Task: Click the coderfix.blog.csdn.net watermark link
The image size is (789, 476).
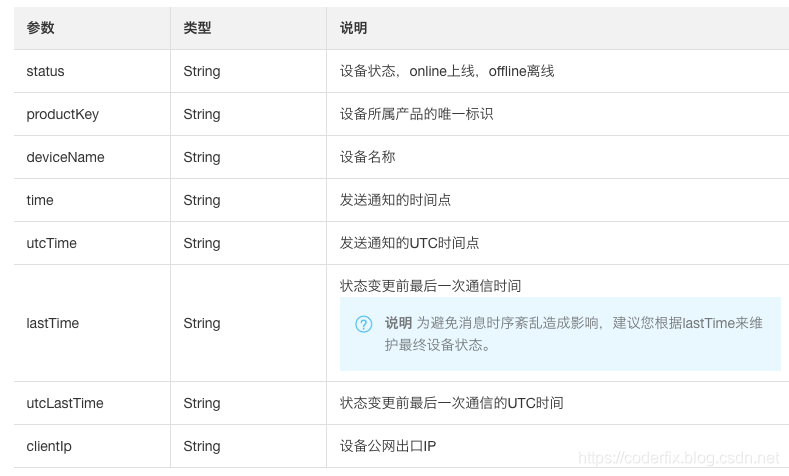Action: click(x=679, y=458)
